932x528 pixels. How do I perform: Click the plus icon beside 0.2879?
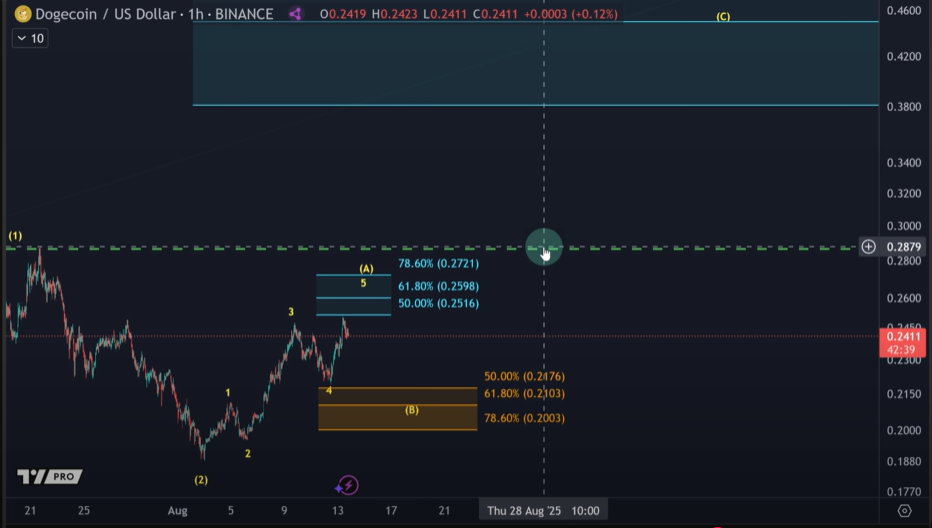point(868,246)
